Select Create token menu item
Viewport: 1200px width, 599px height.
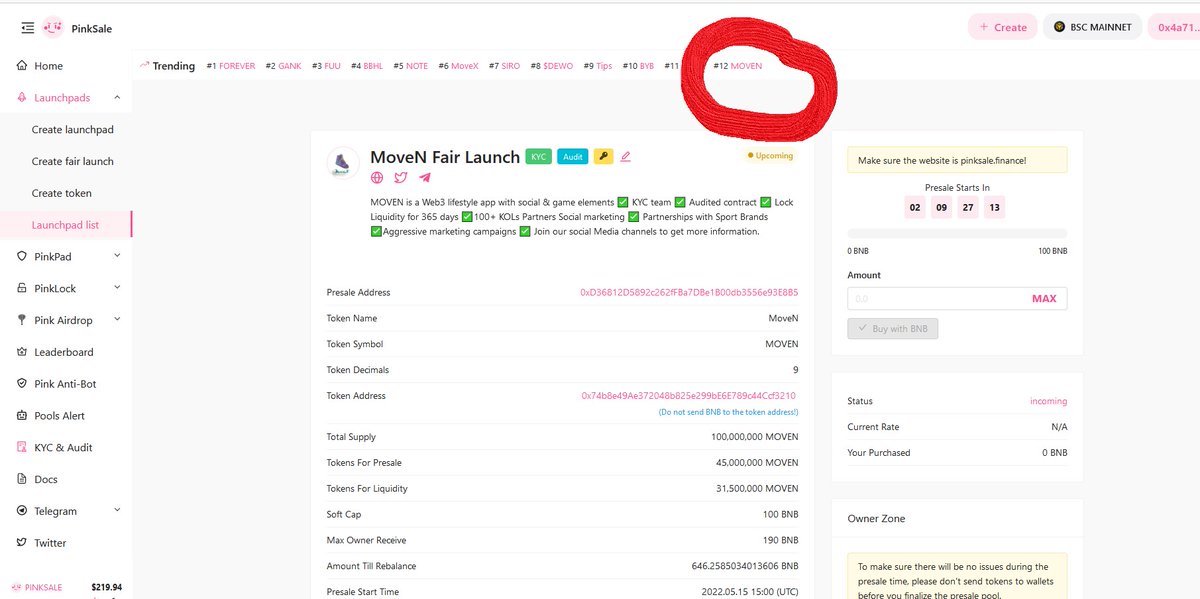click(62, 193)
